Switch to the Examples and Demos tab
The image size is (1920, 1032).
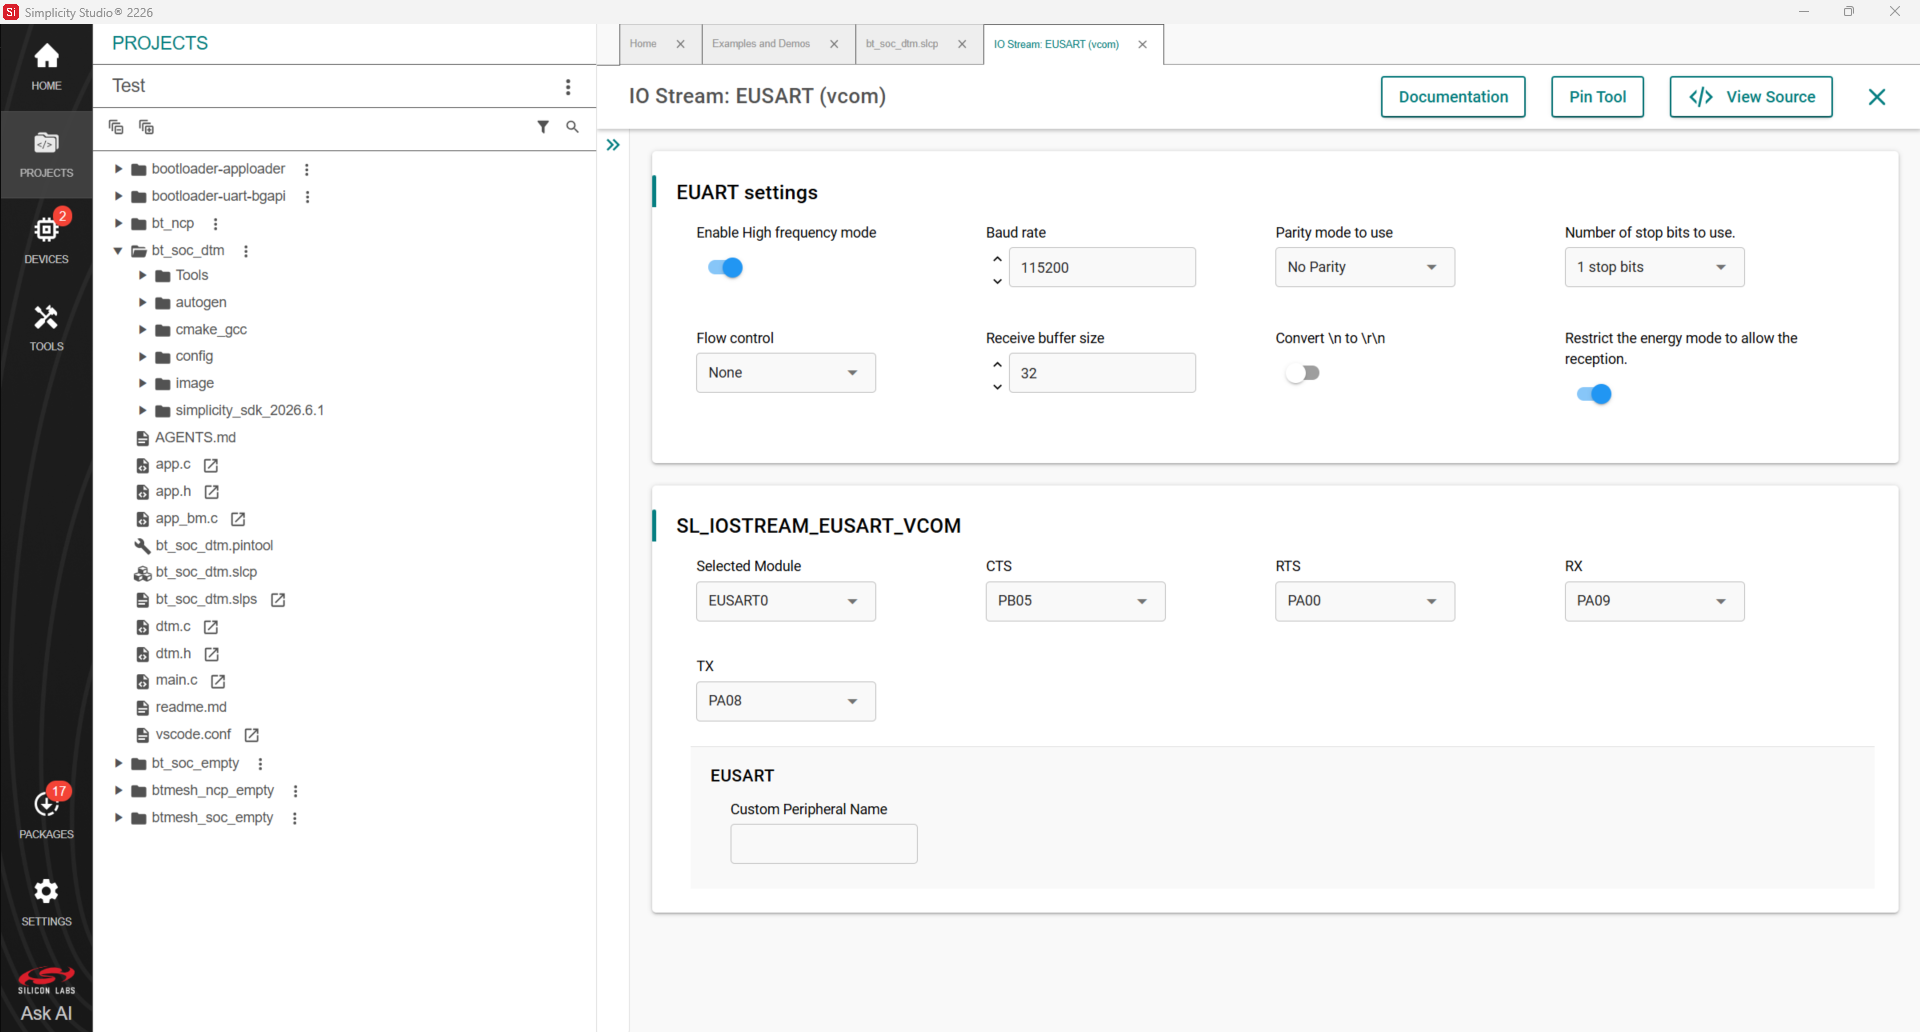pyautogui.click(x=761, y=44)
